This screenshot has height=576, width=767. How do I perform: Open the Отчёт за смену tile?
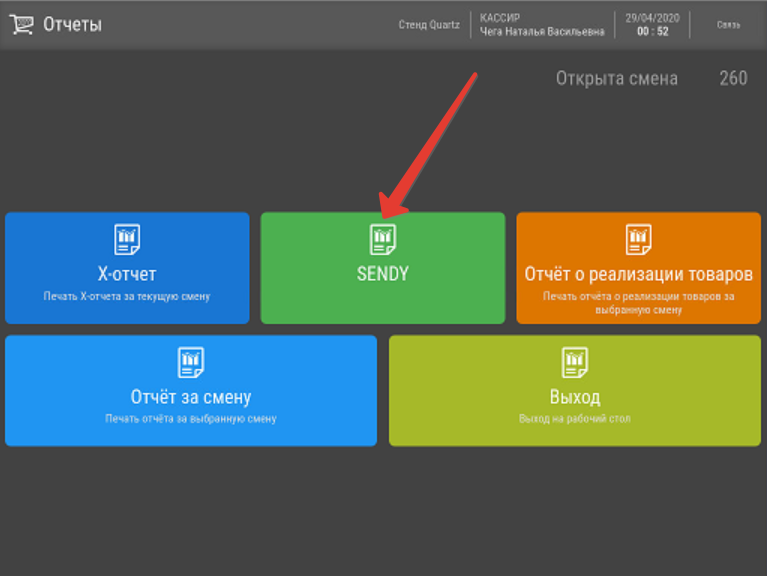191,390
